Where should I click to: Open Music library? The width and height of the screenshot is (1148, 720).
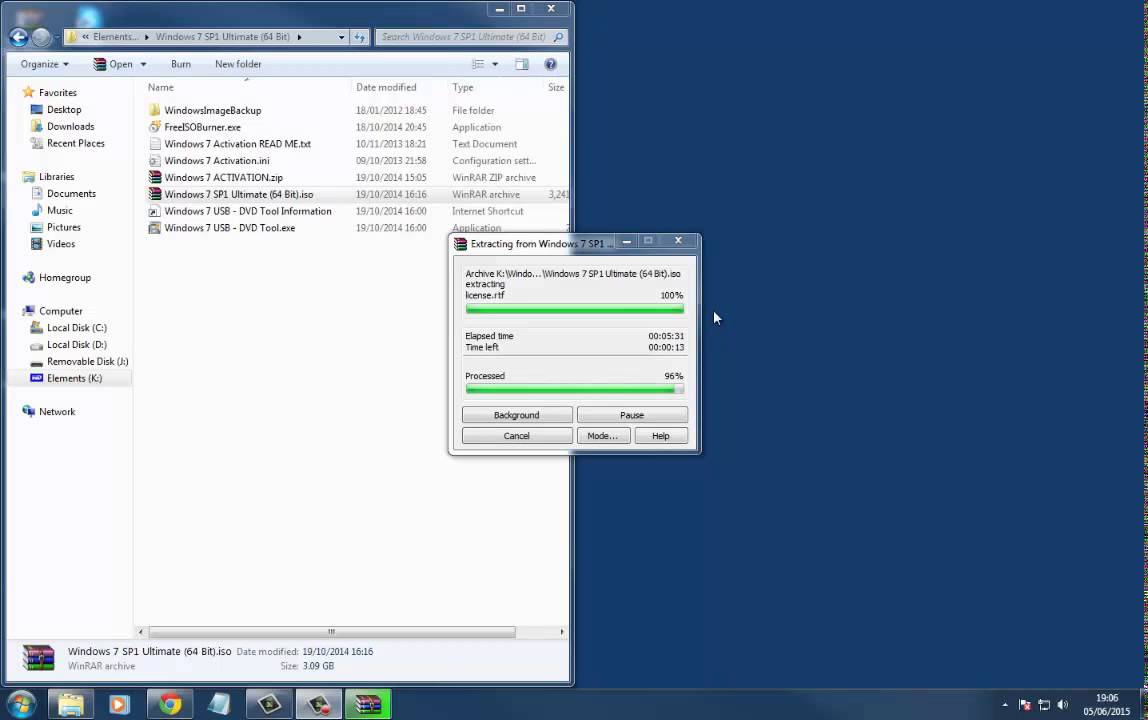coord(59,211)
